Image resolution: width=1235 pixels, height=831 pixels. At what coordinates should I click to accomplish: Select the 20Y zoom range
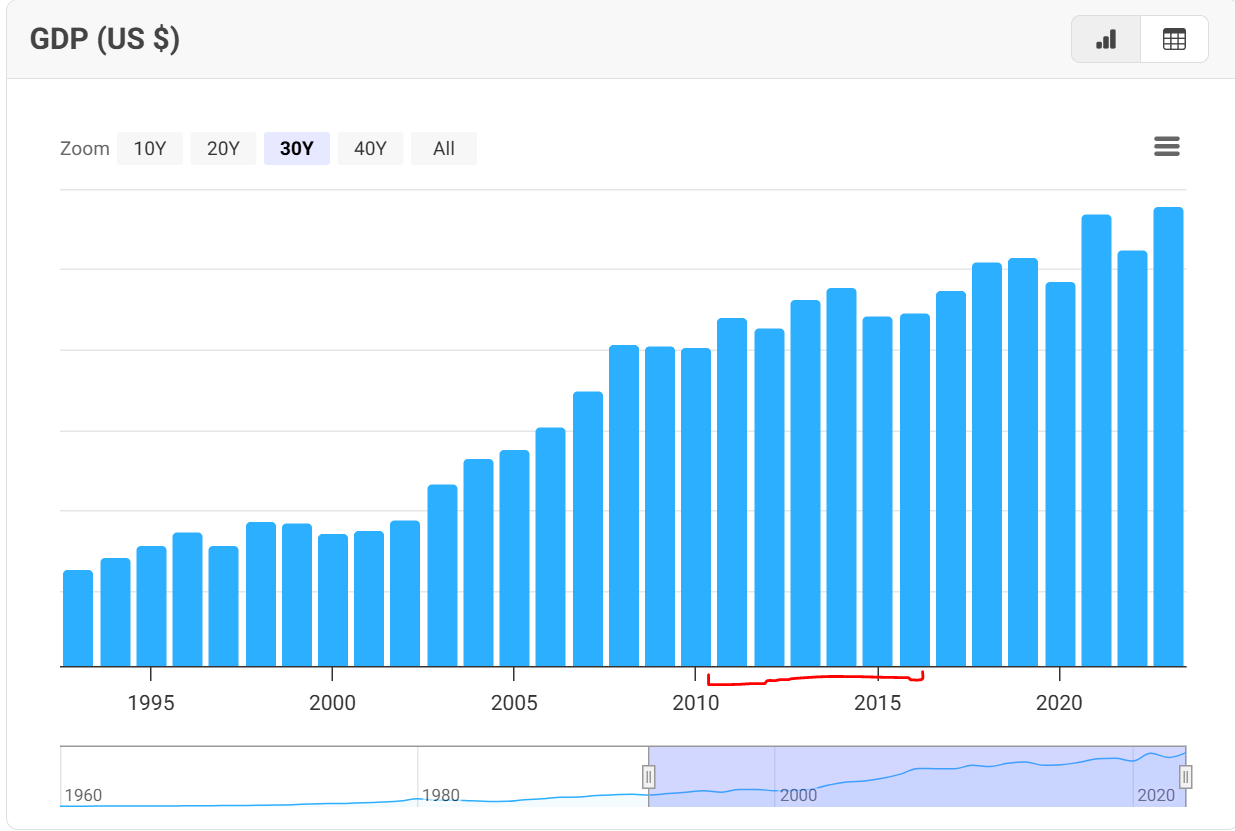point(223,148)
